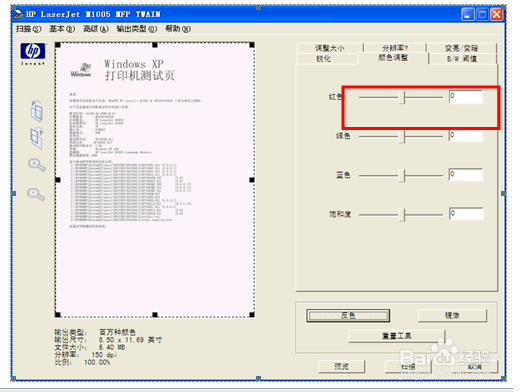Click the 红色 value input field

coord(466,97)
